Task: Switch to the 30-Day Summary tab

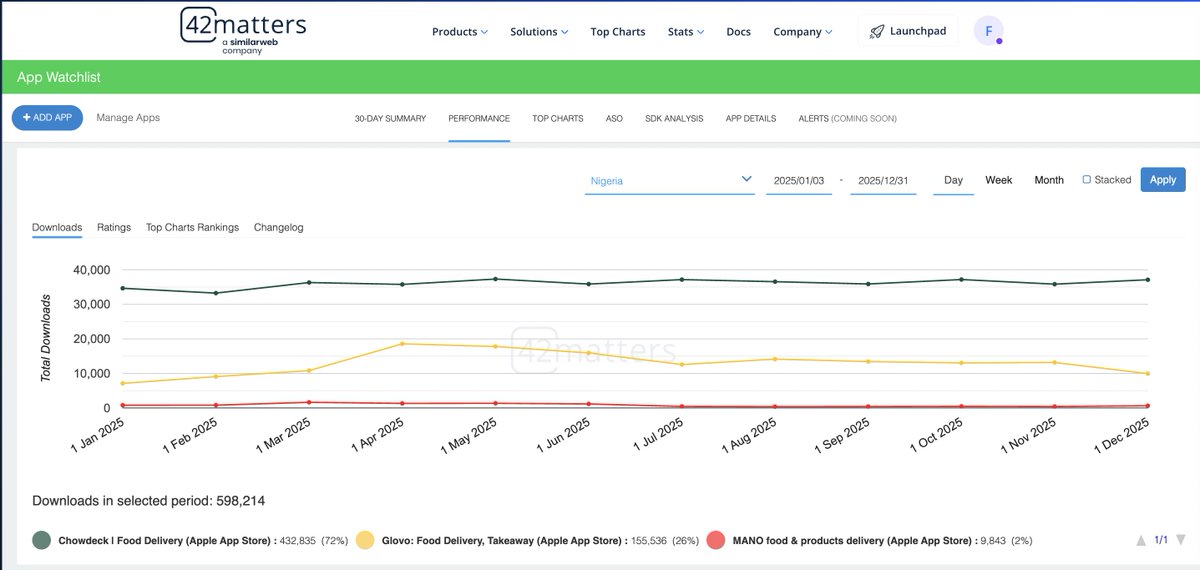Action: click(x=390, y=118)
